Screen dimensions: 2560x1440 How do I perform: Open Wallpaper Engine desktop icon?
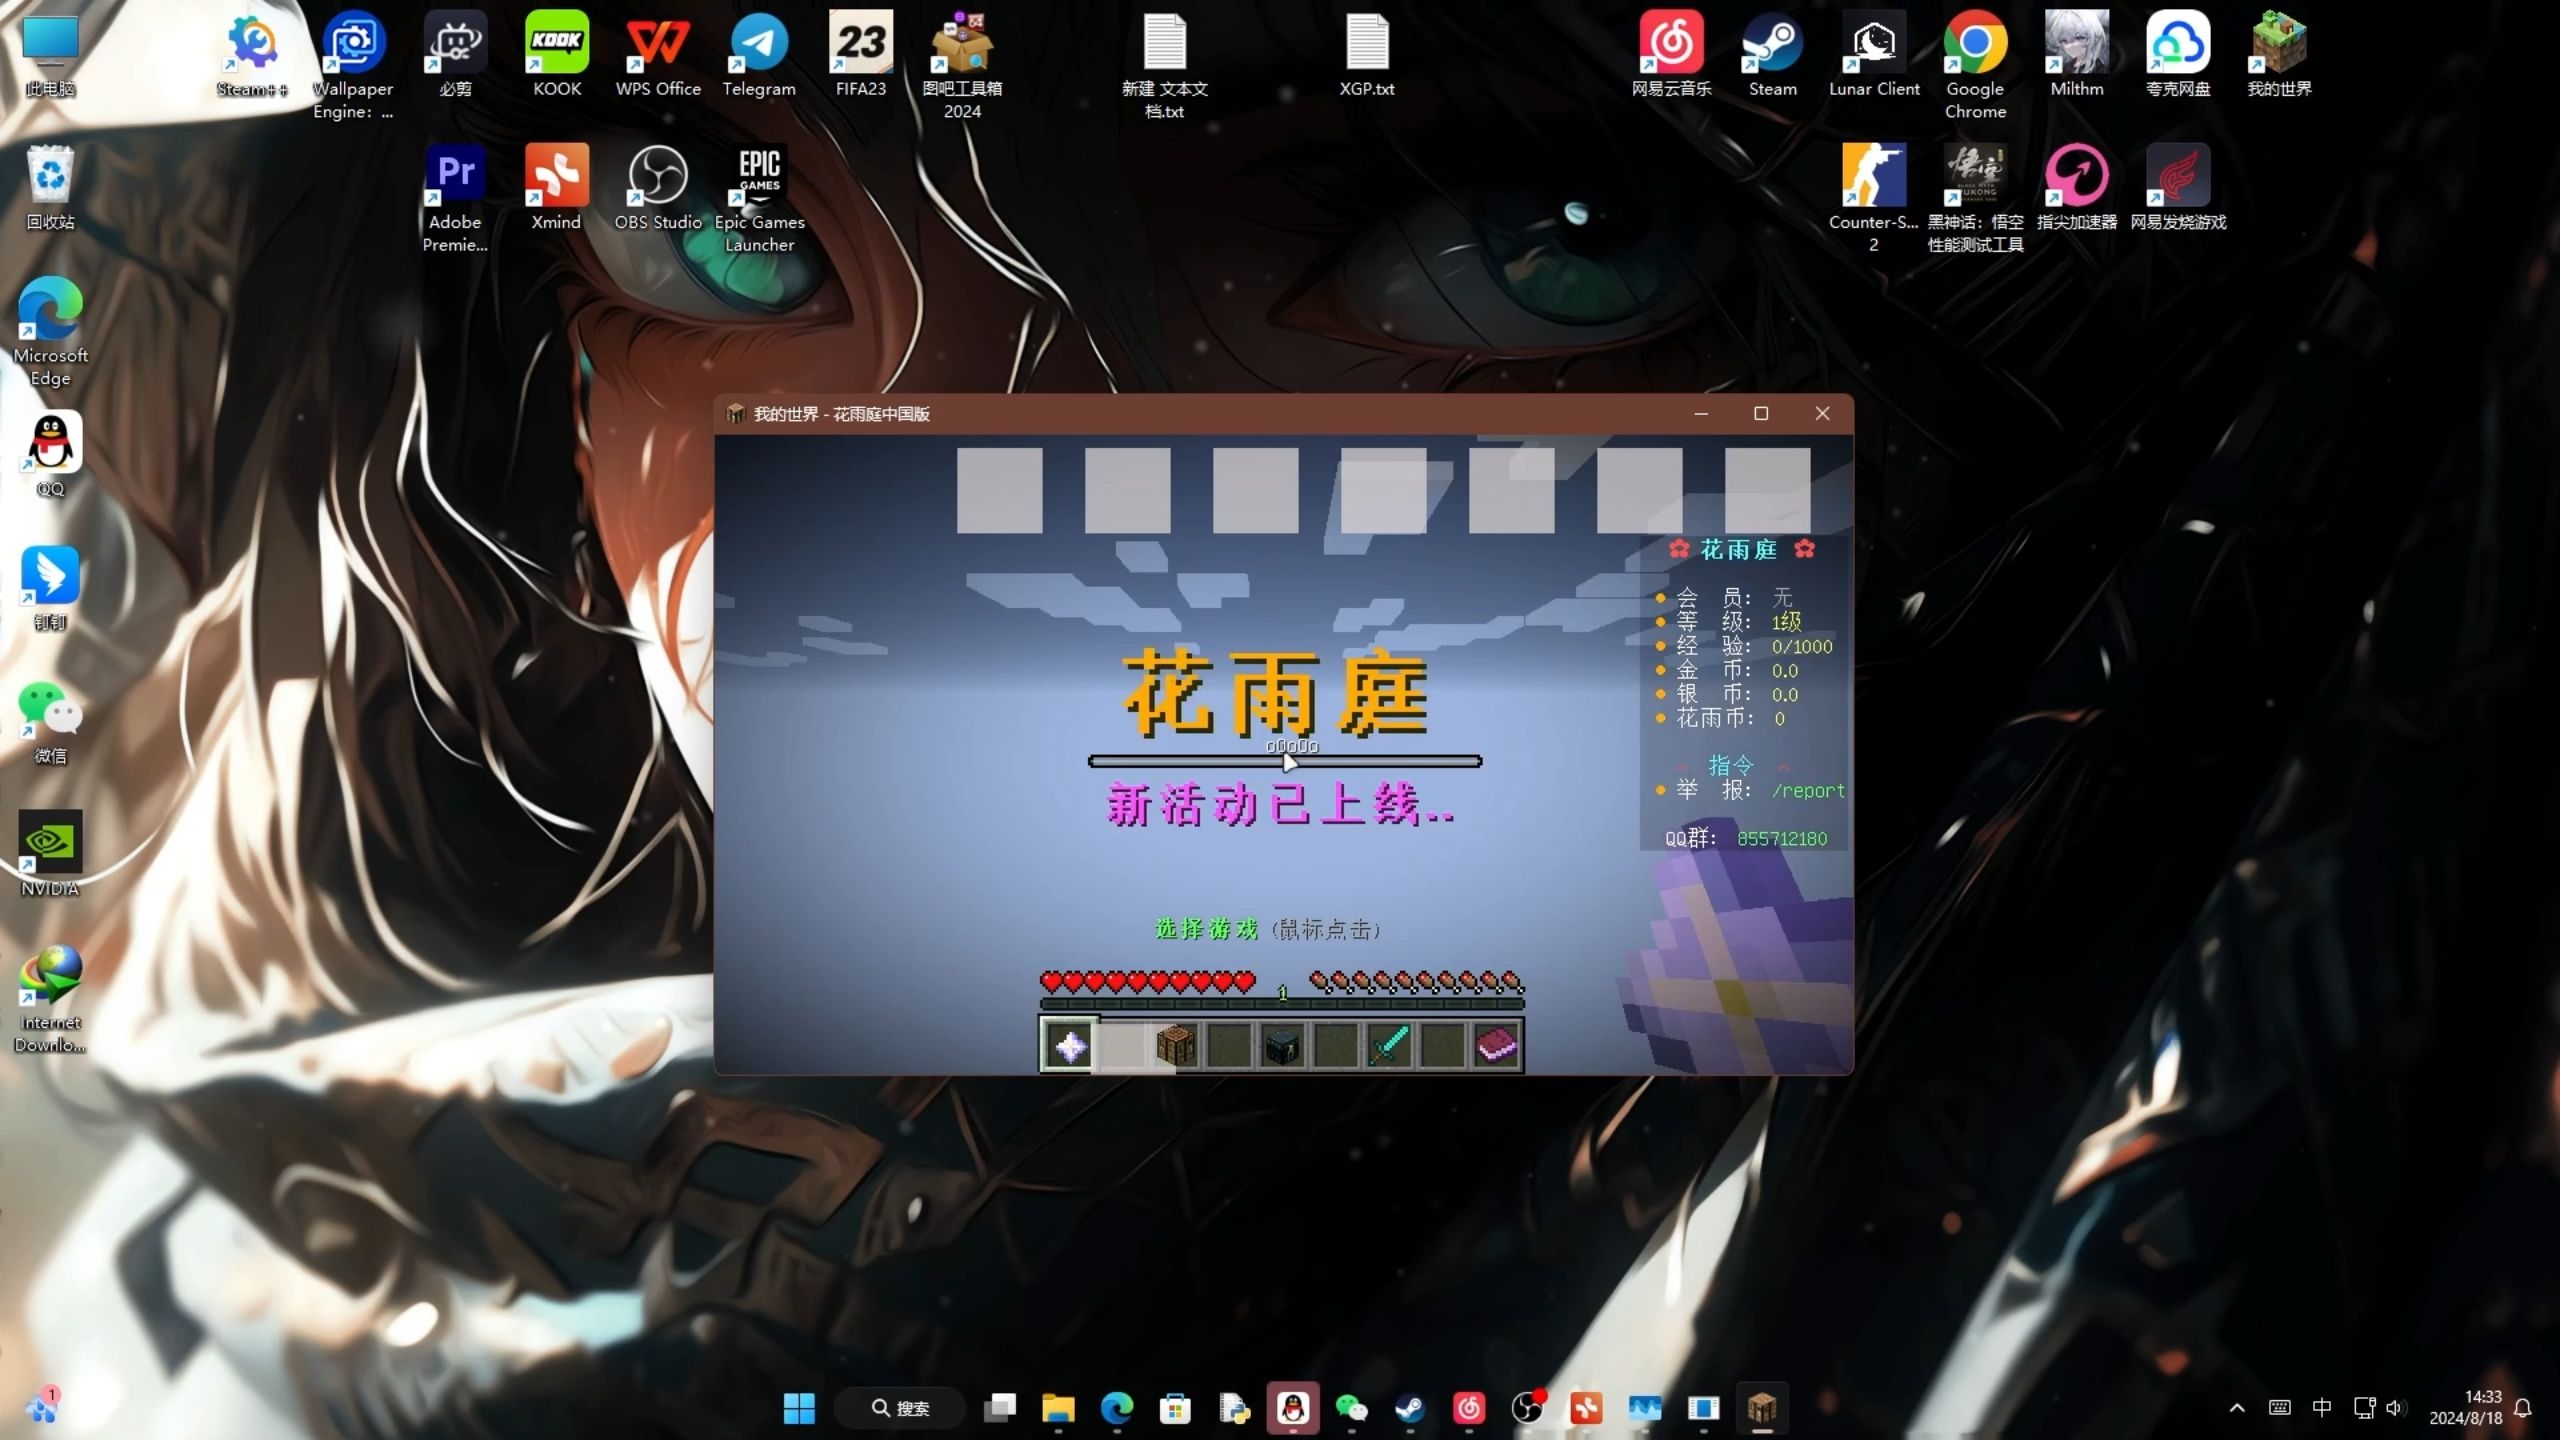click(x=353, y=66)
